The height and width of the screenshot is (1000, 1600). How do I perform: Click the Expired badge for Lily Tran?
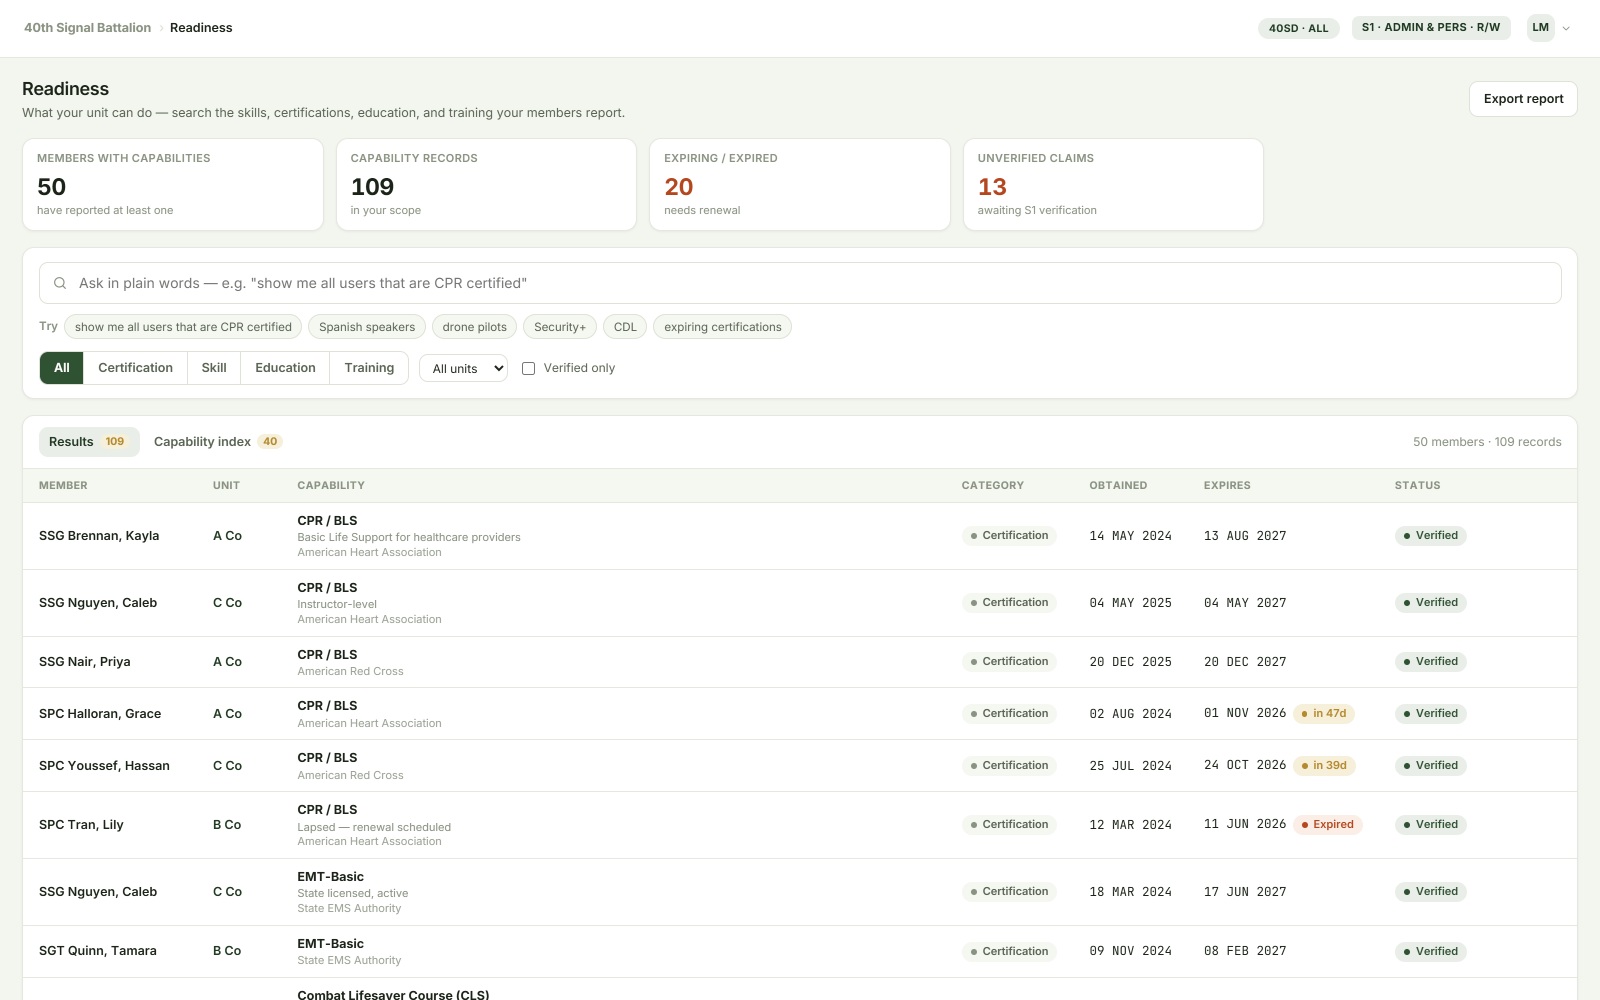pos(1328,825)
